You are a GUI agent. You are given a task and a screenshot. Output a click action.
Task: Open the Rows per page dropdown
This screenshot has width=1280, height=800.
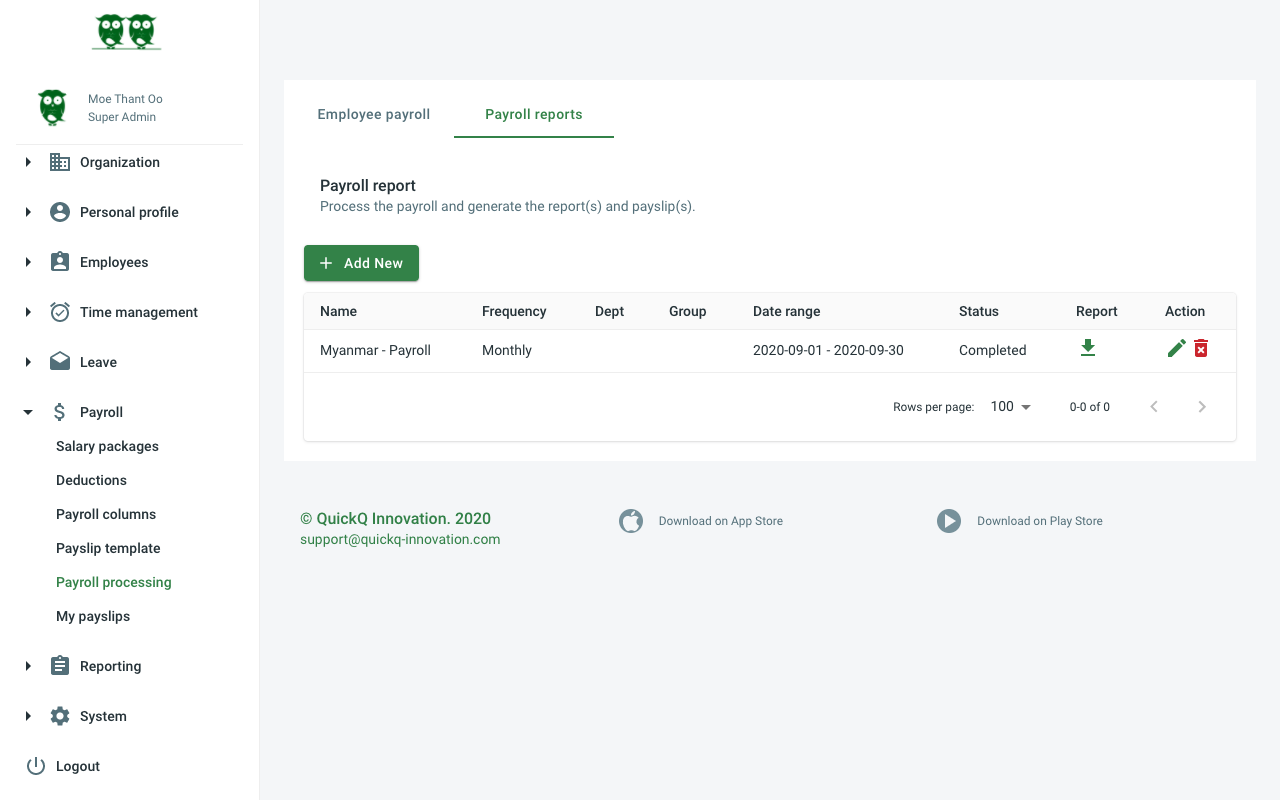coord(1010,407)
